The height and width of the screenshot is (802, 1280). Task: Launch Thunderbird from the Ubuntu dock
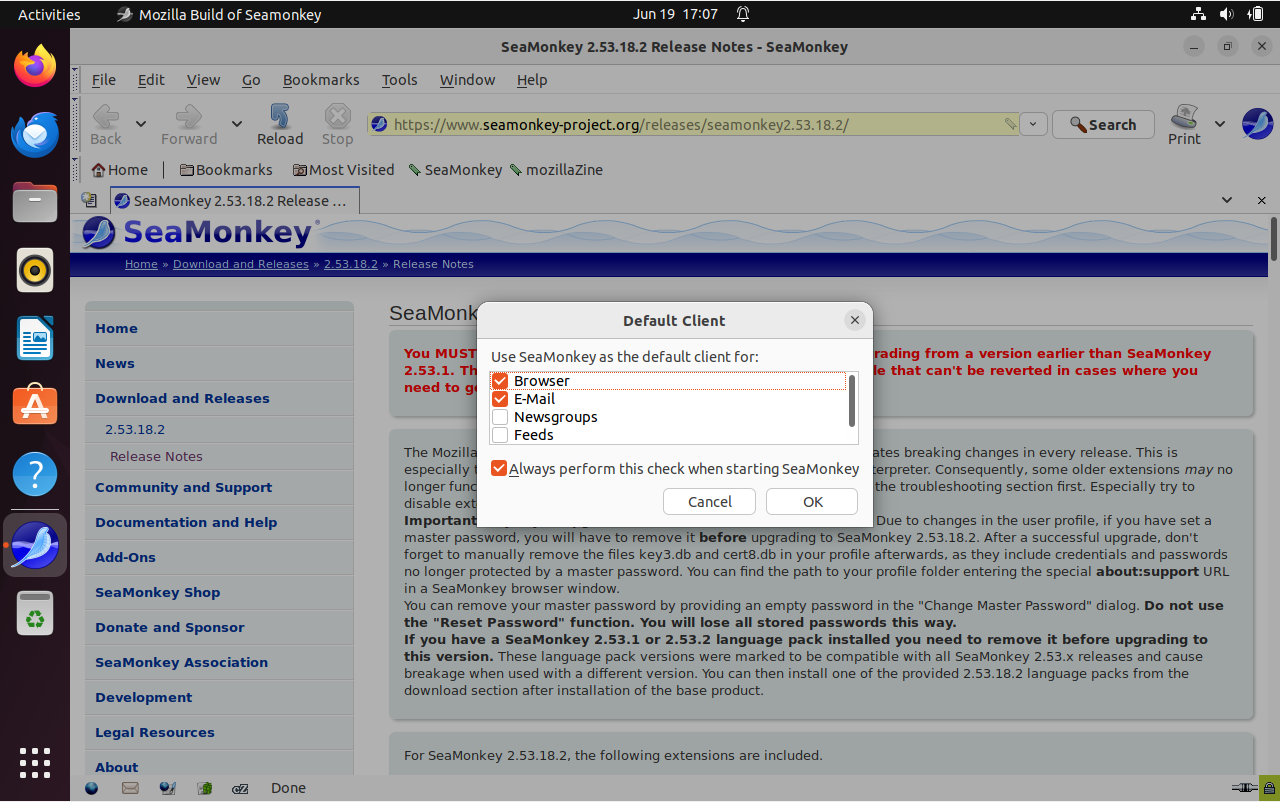click(35, 135)
